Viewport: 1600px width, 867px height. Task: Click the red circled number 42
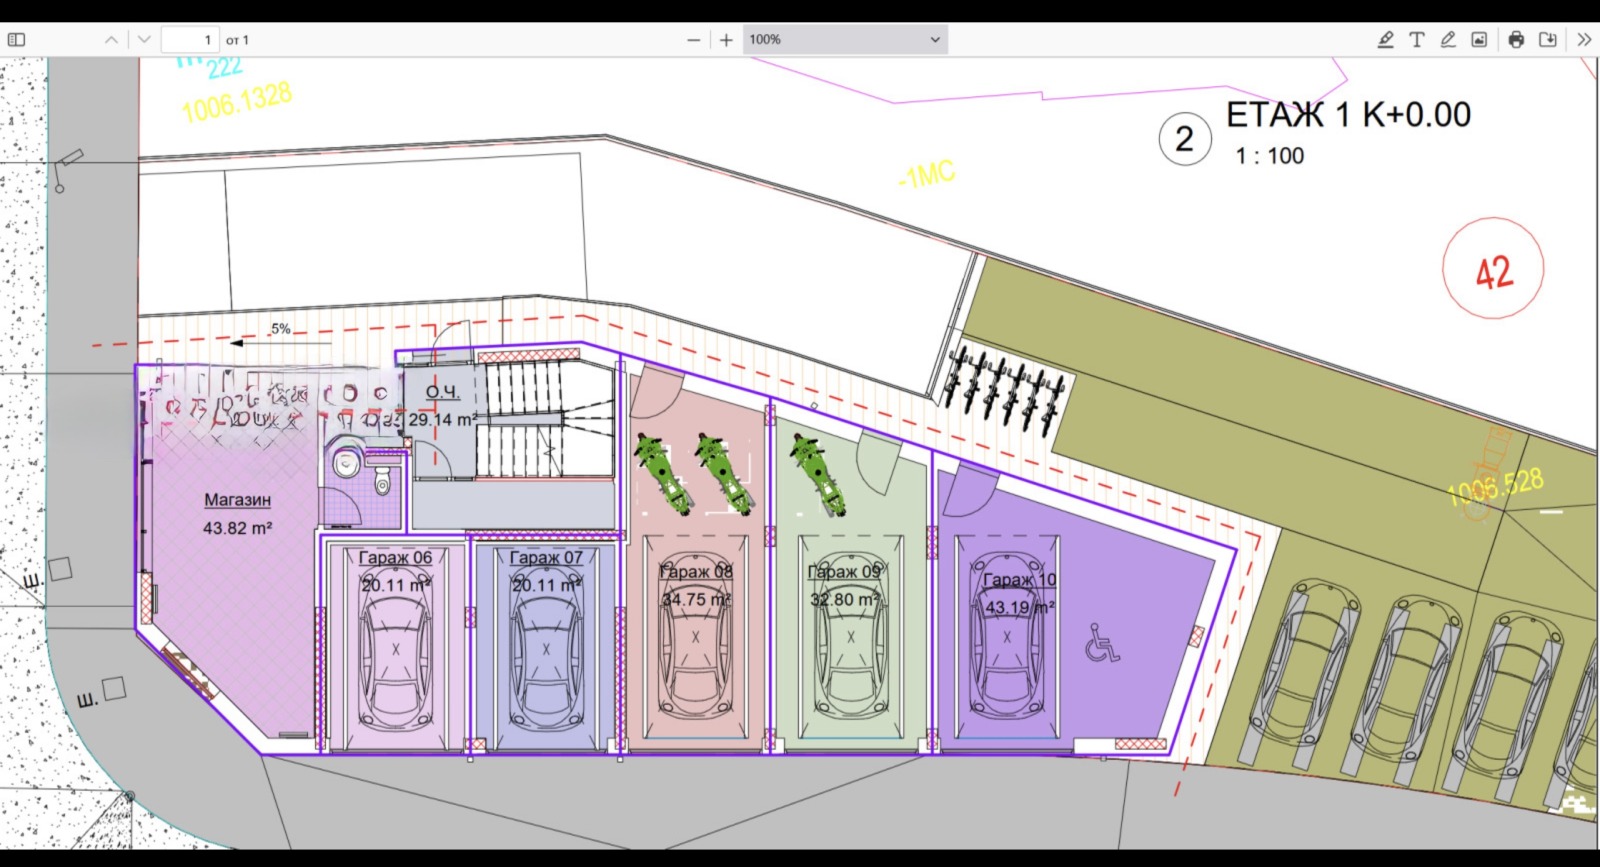tap(1493, 270)
